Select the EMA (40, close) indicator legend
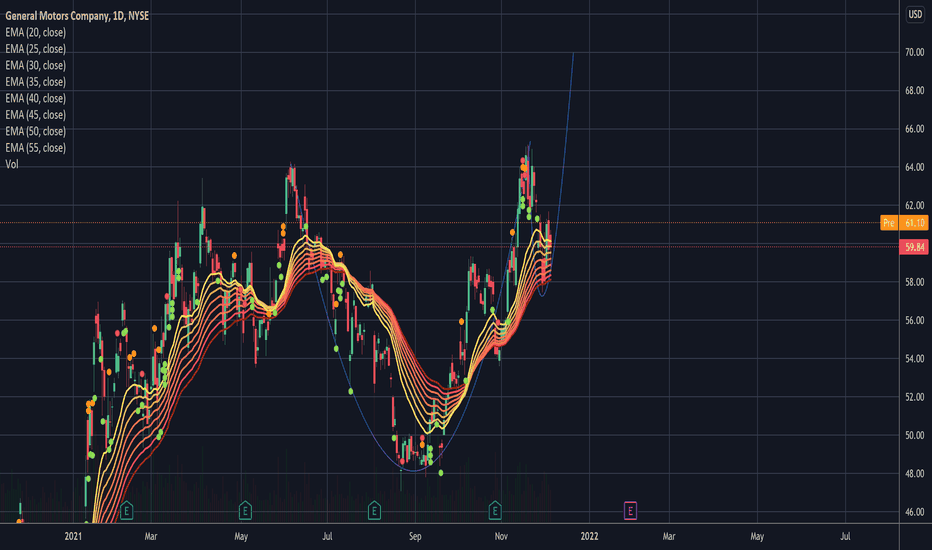932x550 pixels. click(x=36, y=98)
